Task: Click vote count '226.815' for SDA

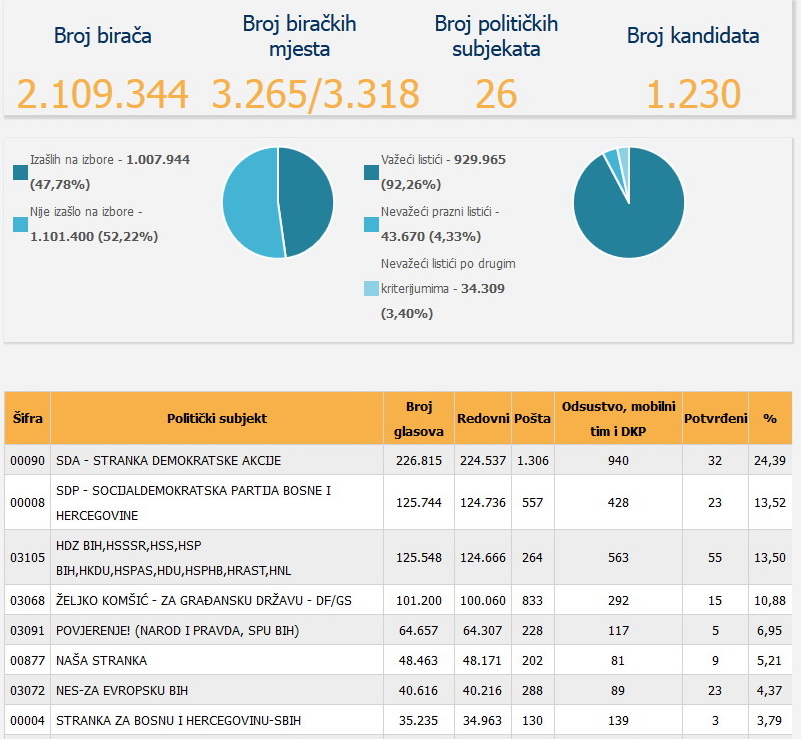Action: coord(419,461)
